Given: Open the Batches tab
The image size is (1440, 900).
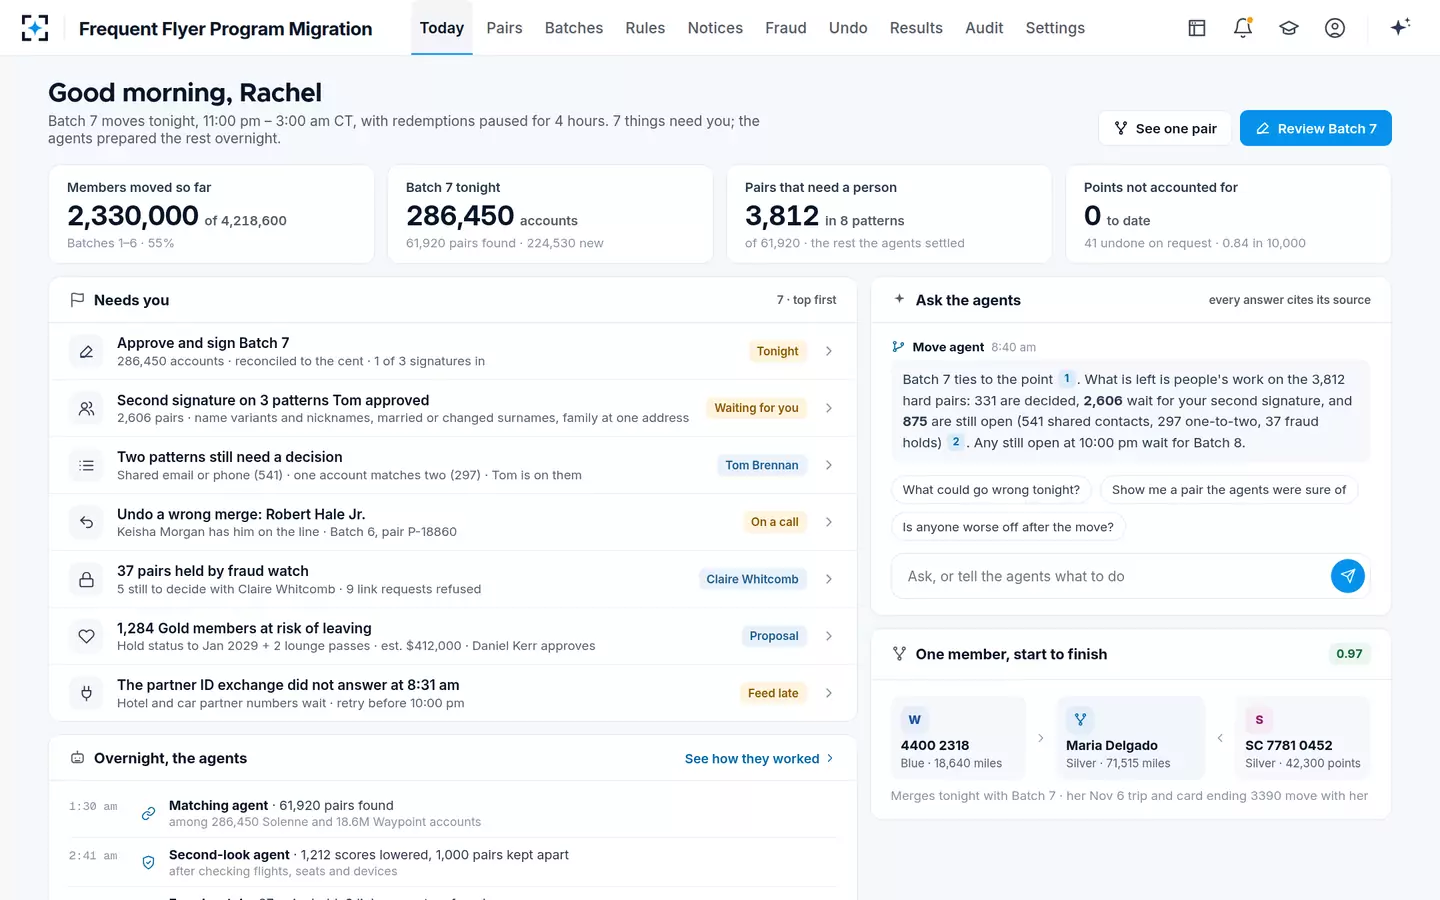Looking at the screenshot, I should tap(574, 28).
